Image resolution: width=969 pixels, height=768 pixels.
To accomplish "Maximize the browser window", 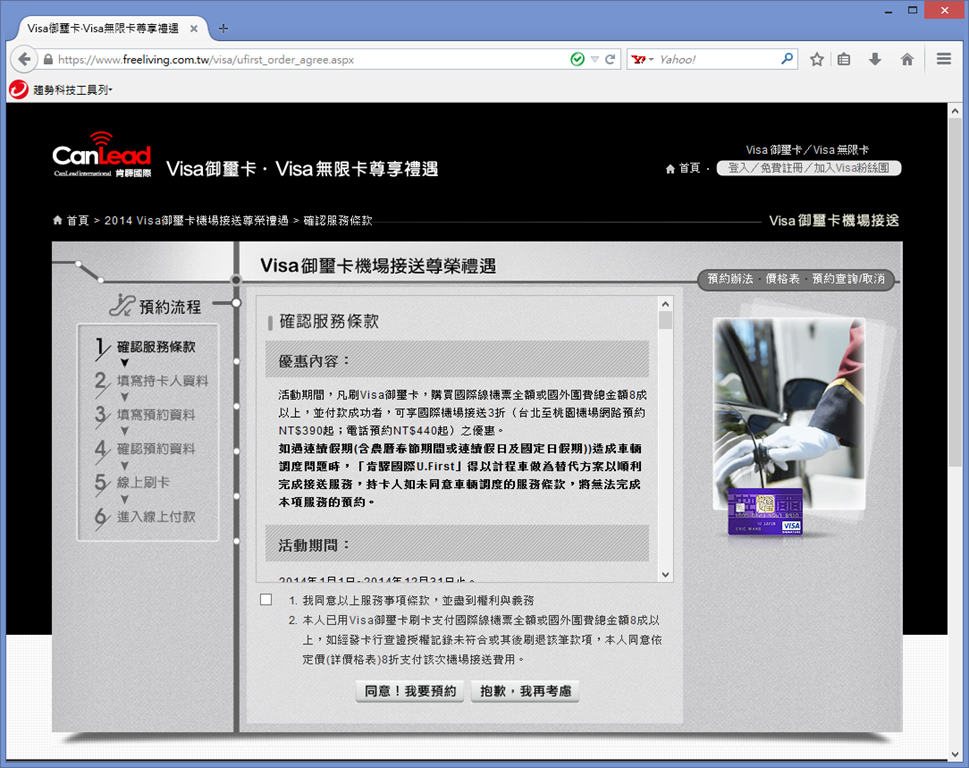I will 913,11.
